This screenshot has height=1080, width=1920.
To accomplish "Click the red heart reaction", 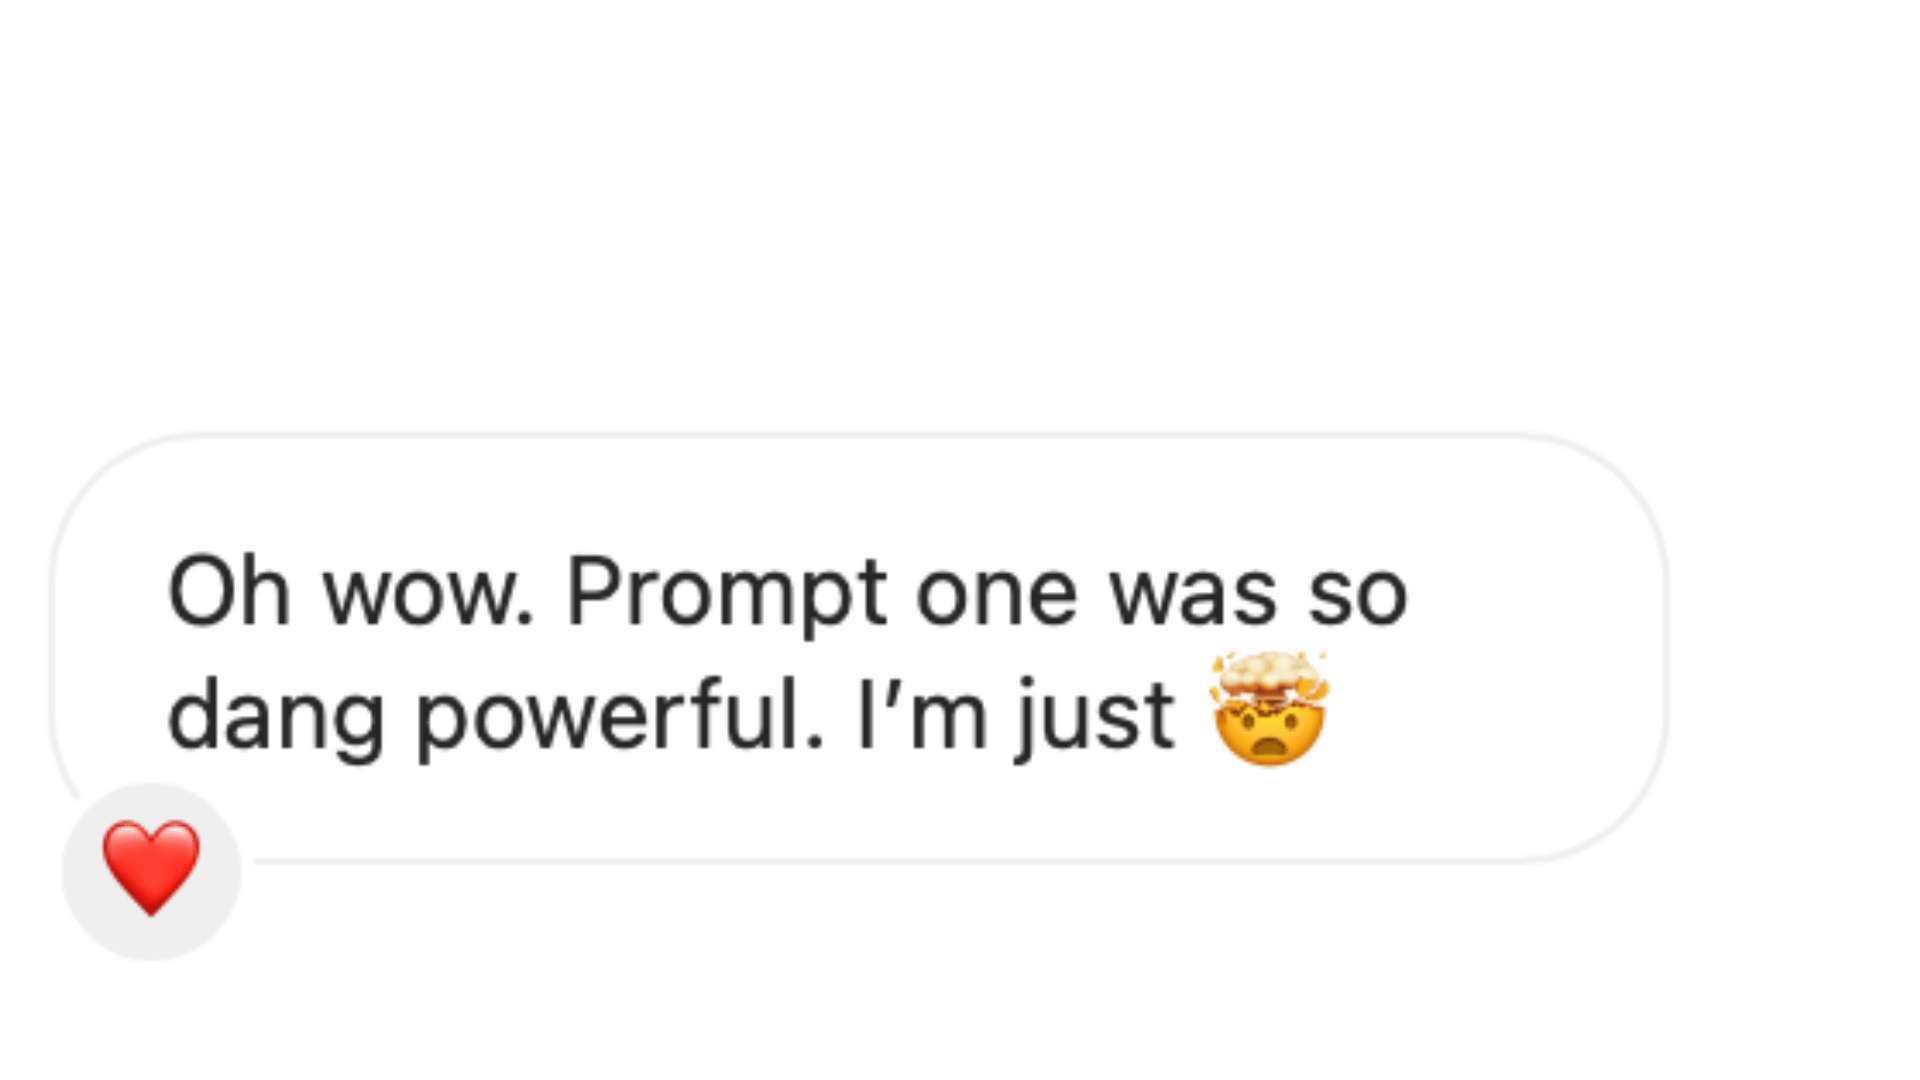I will [151, 867].
